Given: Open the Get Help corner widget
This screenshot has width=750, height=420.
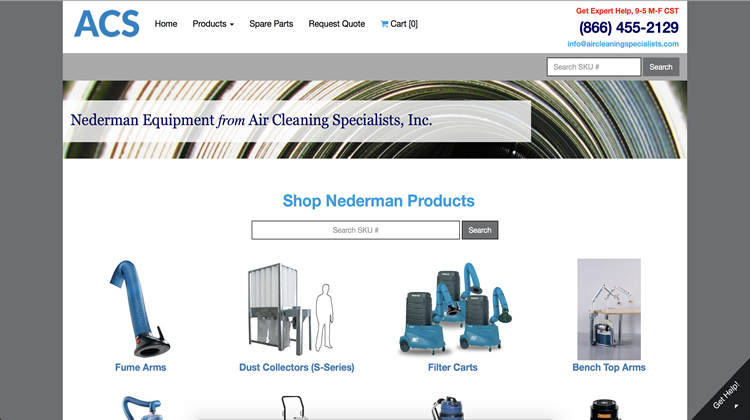Looking at the screenshot, I should [x=726, y=395].
